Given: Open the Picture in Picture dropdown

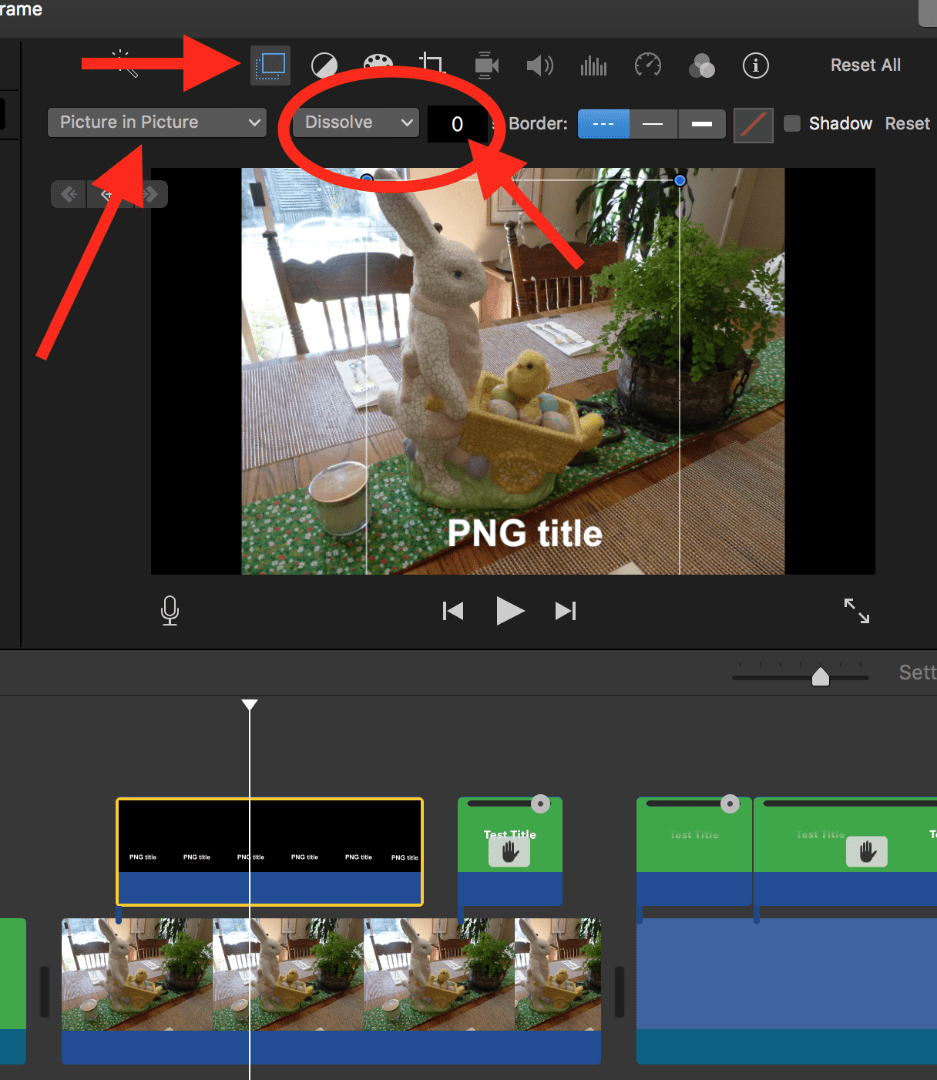Looking at the screenshot, I should (x=156, y=122).
